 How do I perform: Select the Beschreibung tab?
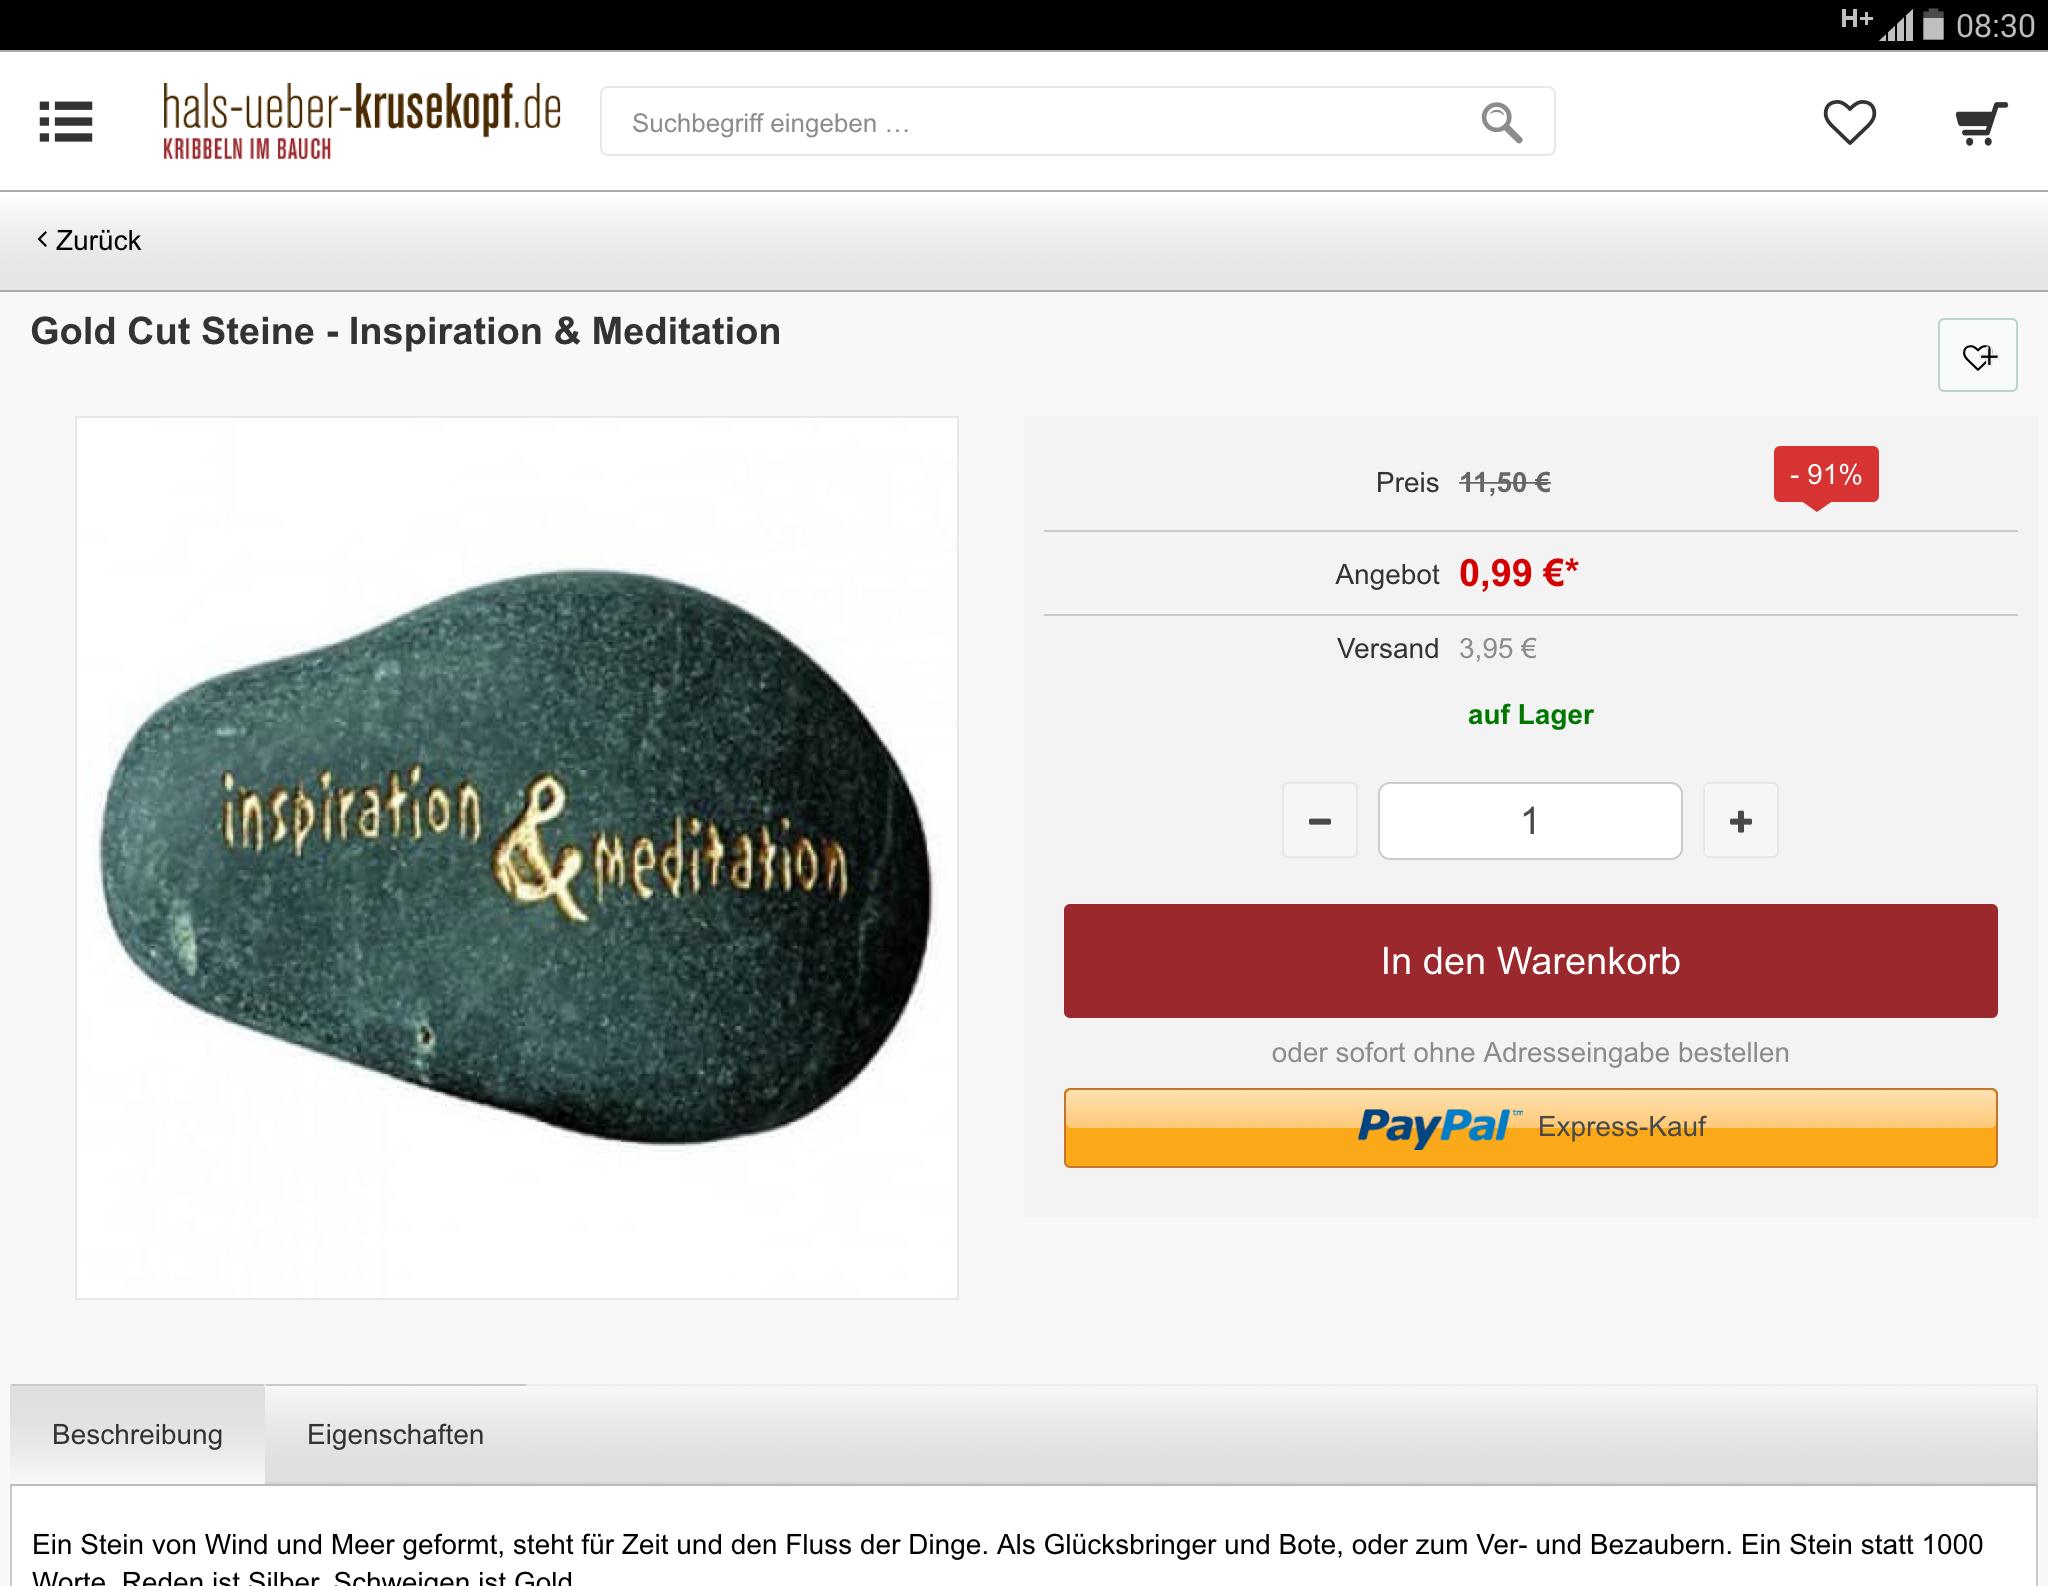coord(138,1434)
